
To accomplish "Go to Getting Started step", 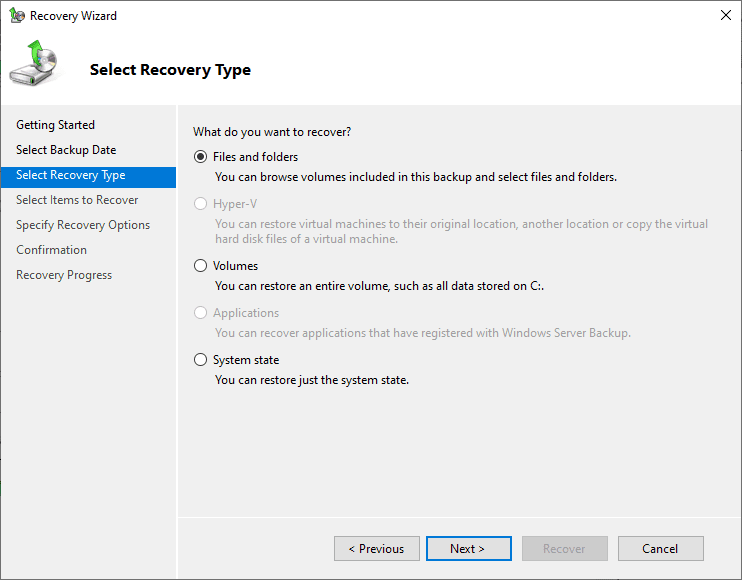I will (56, 125).
